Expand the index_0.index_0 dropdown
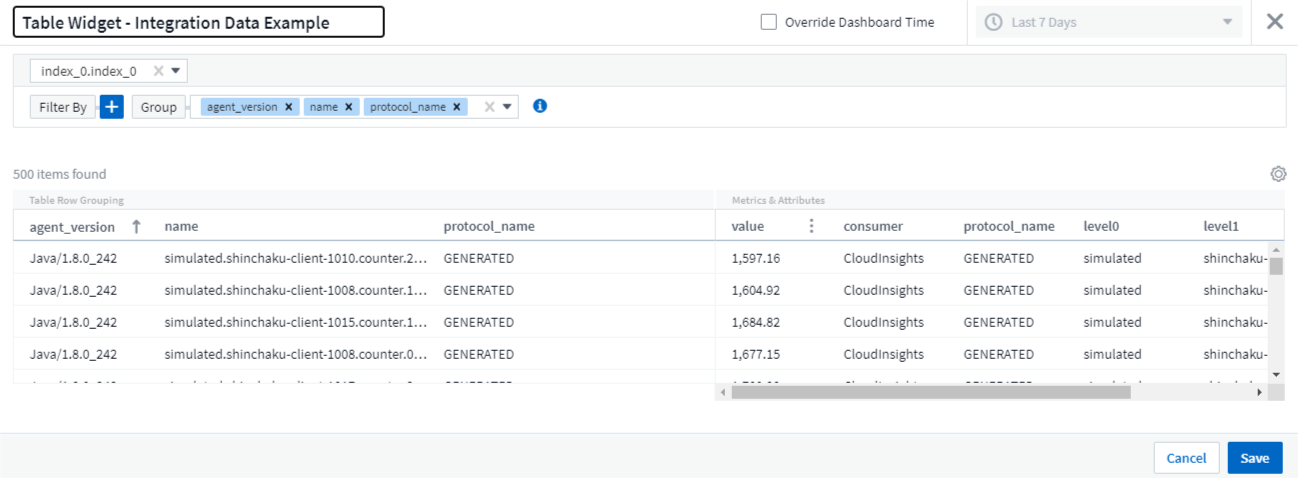Image resolution: width=1298 pixels, height=478 pixels. click(x=176, y=71)
